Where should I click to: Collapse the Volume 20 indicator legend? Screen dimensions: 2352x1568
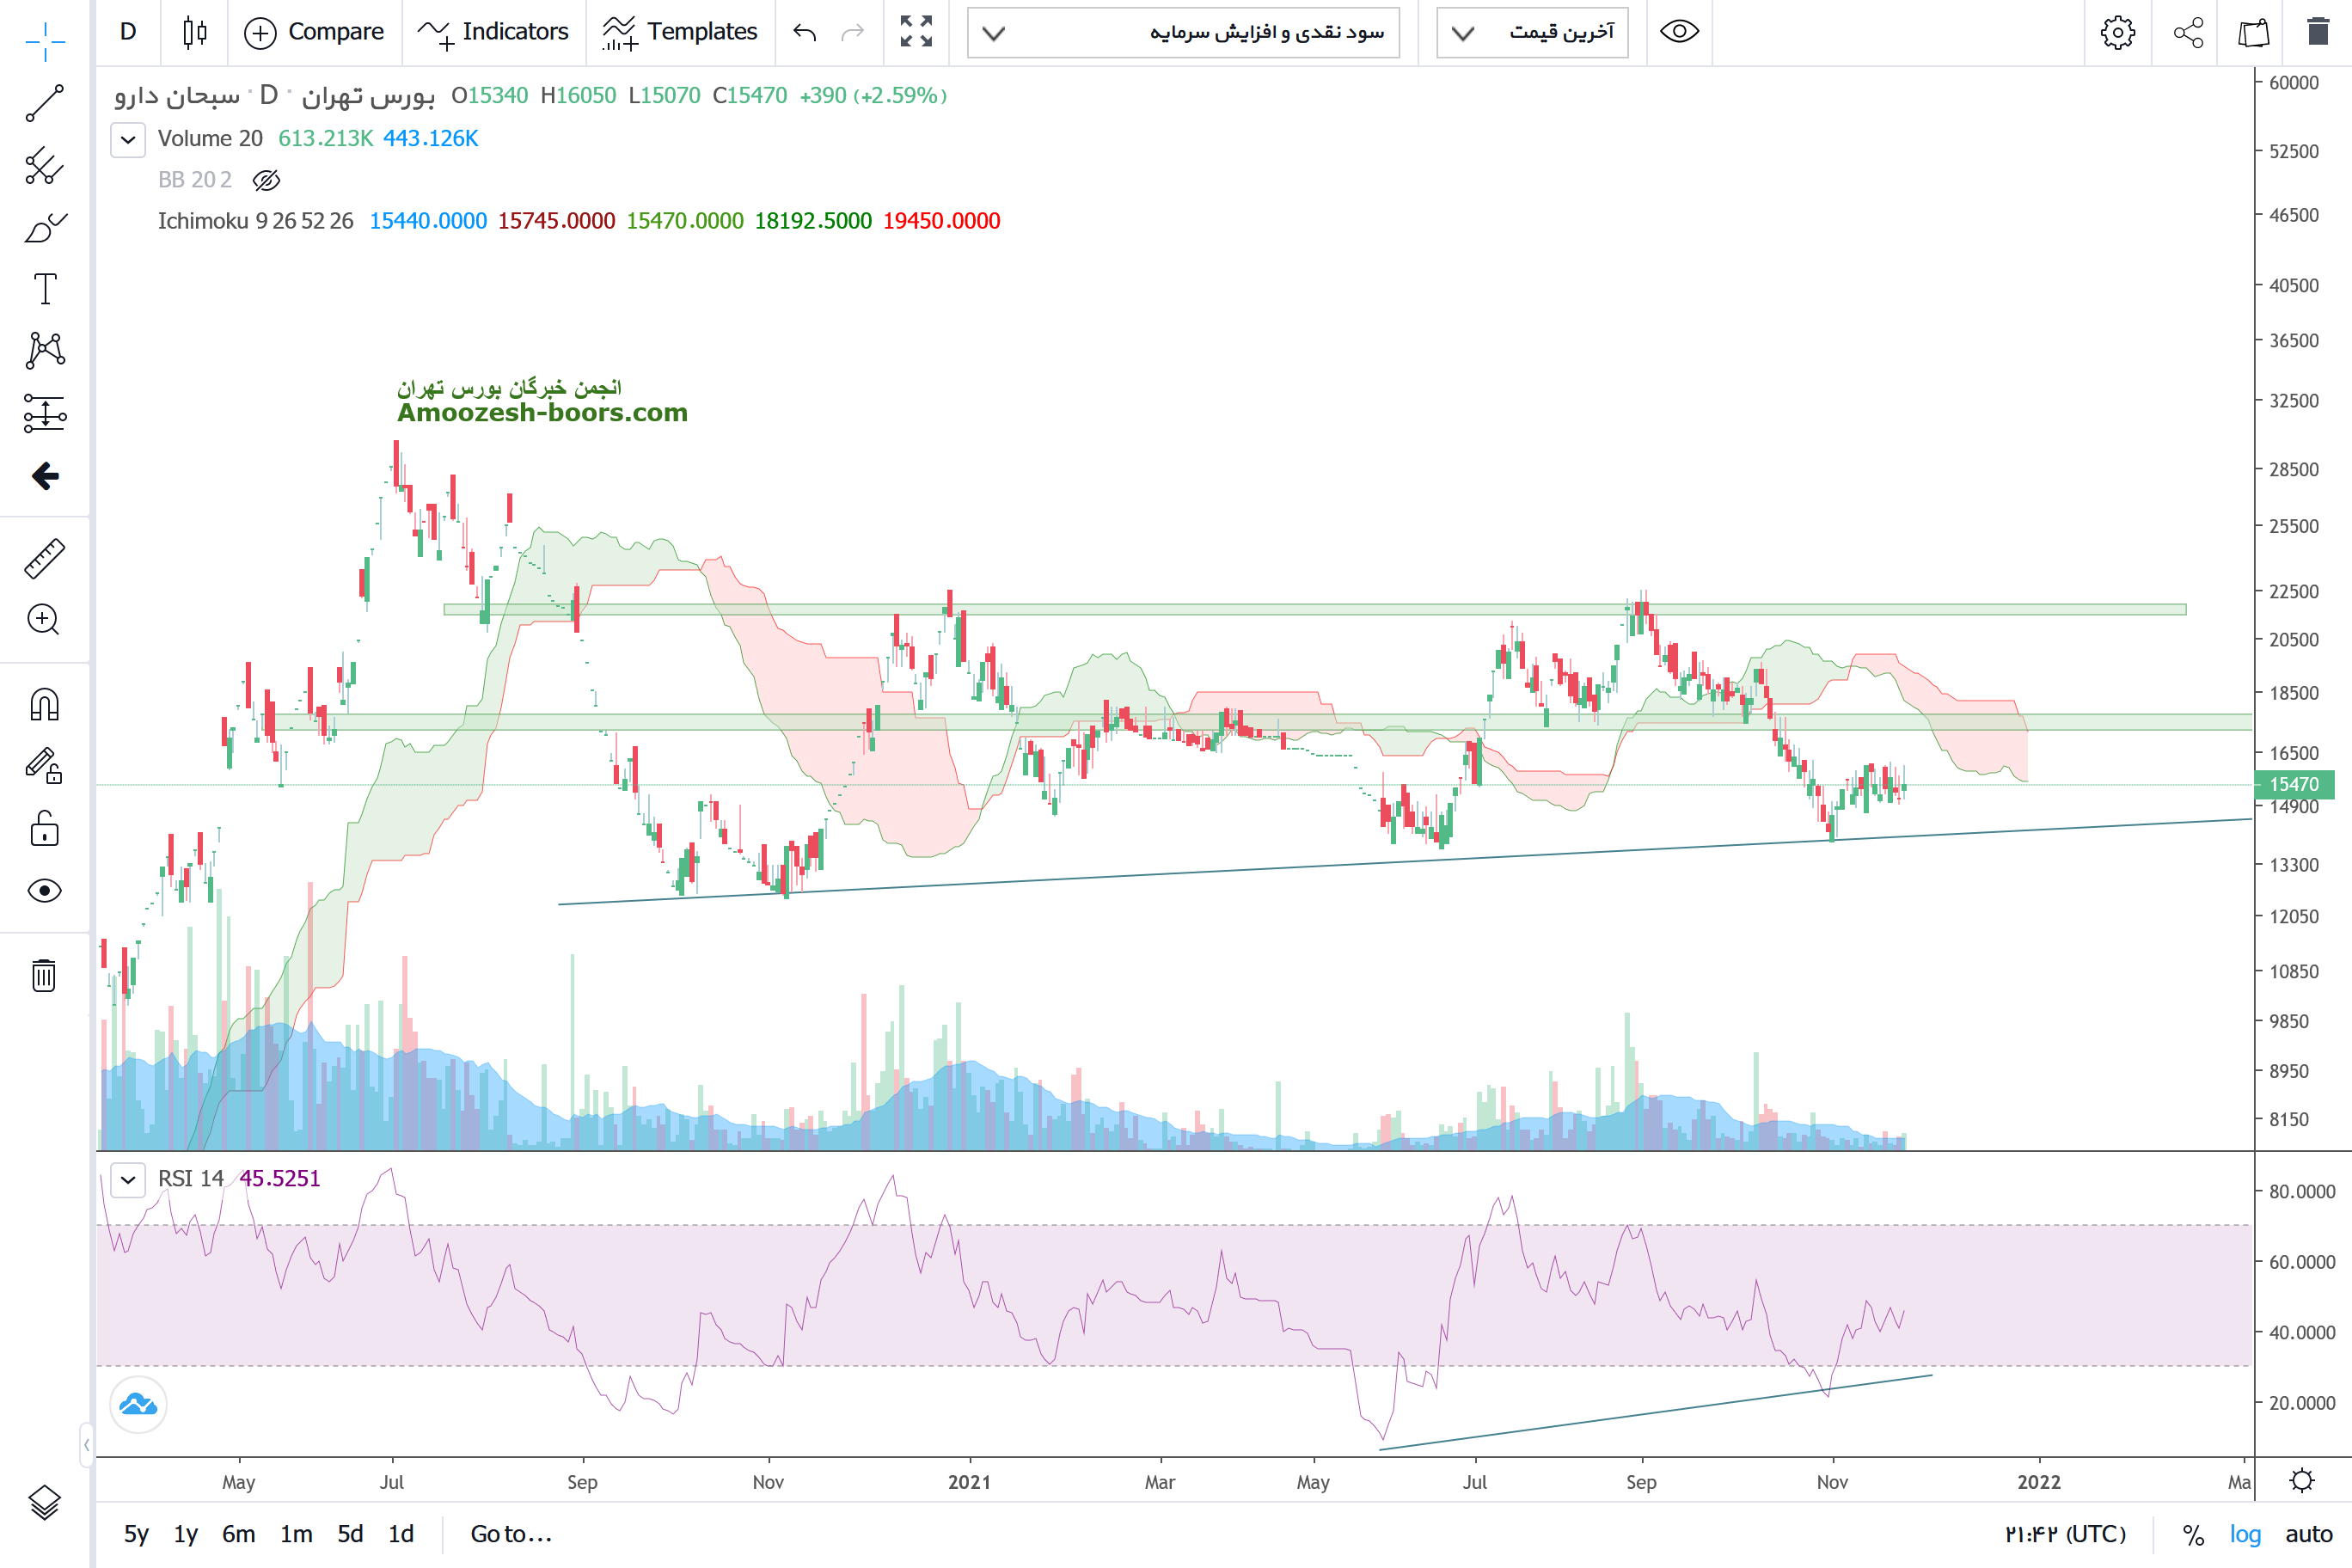pyautogui.click(x=128, y=139)
